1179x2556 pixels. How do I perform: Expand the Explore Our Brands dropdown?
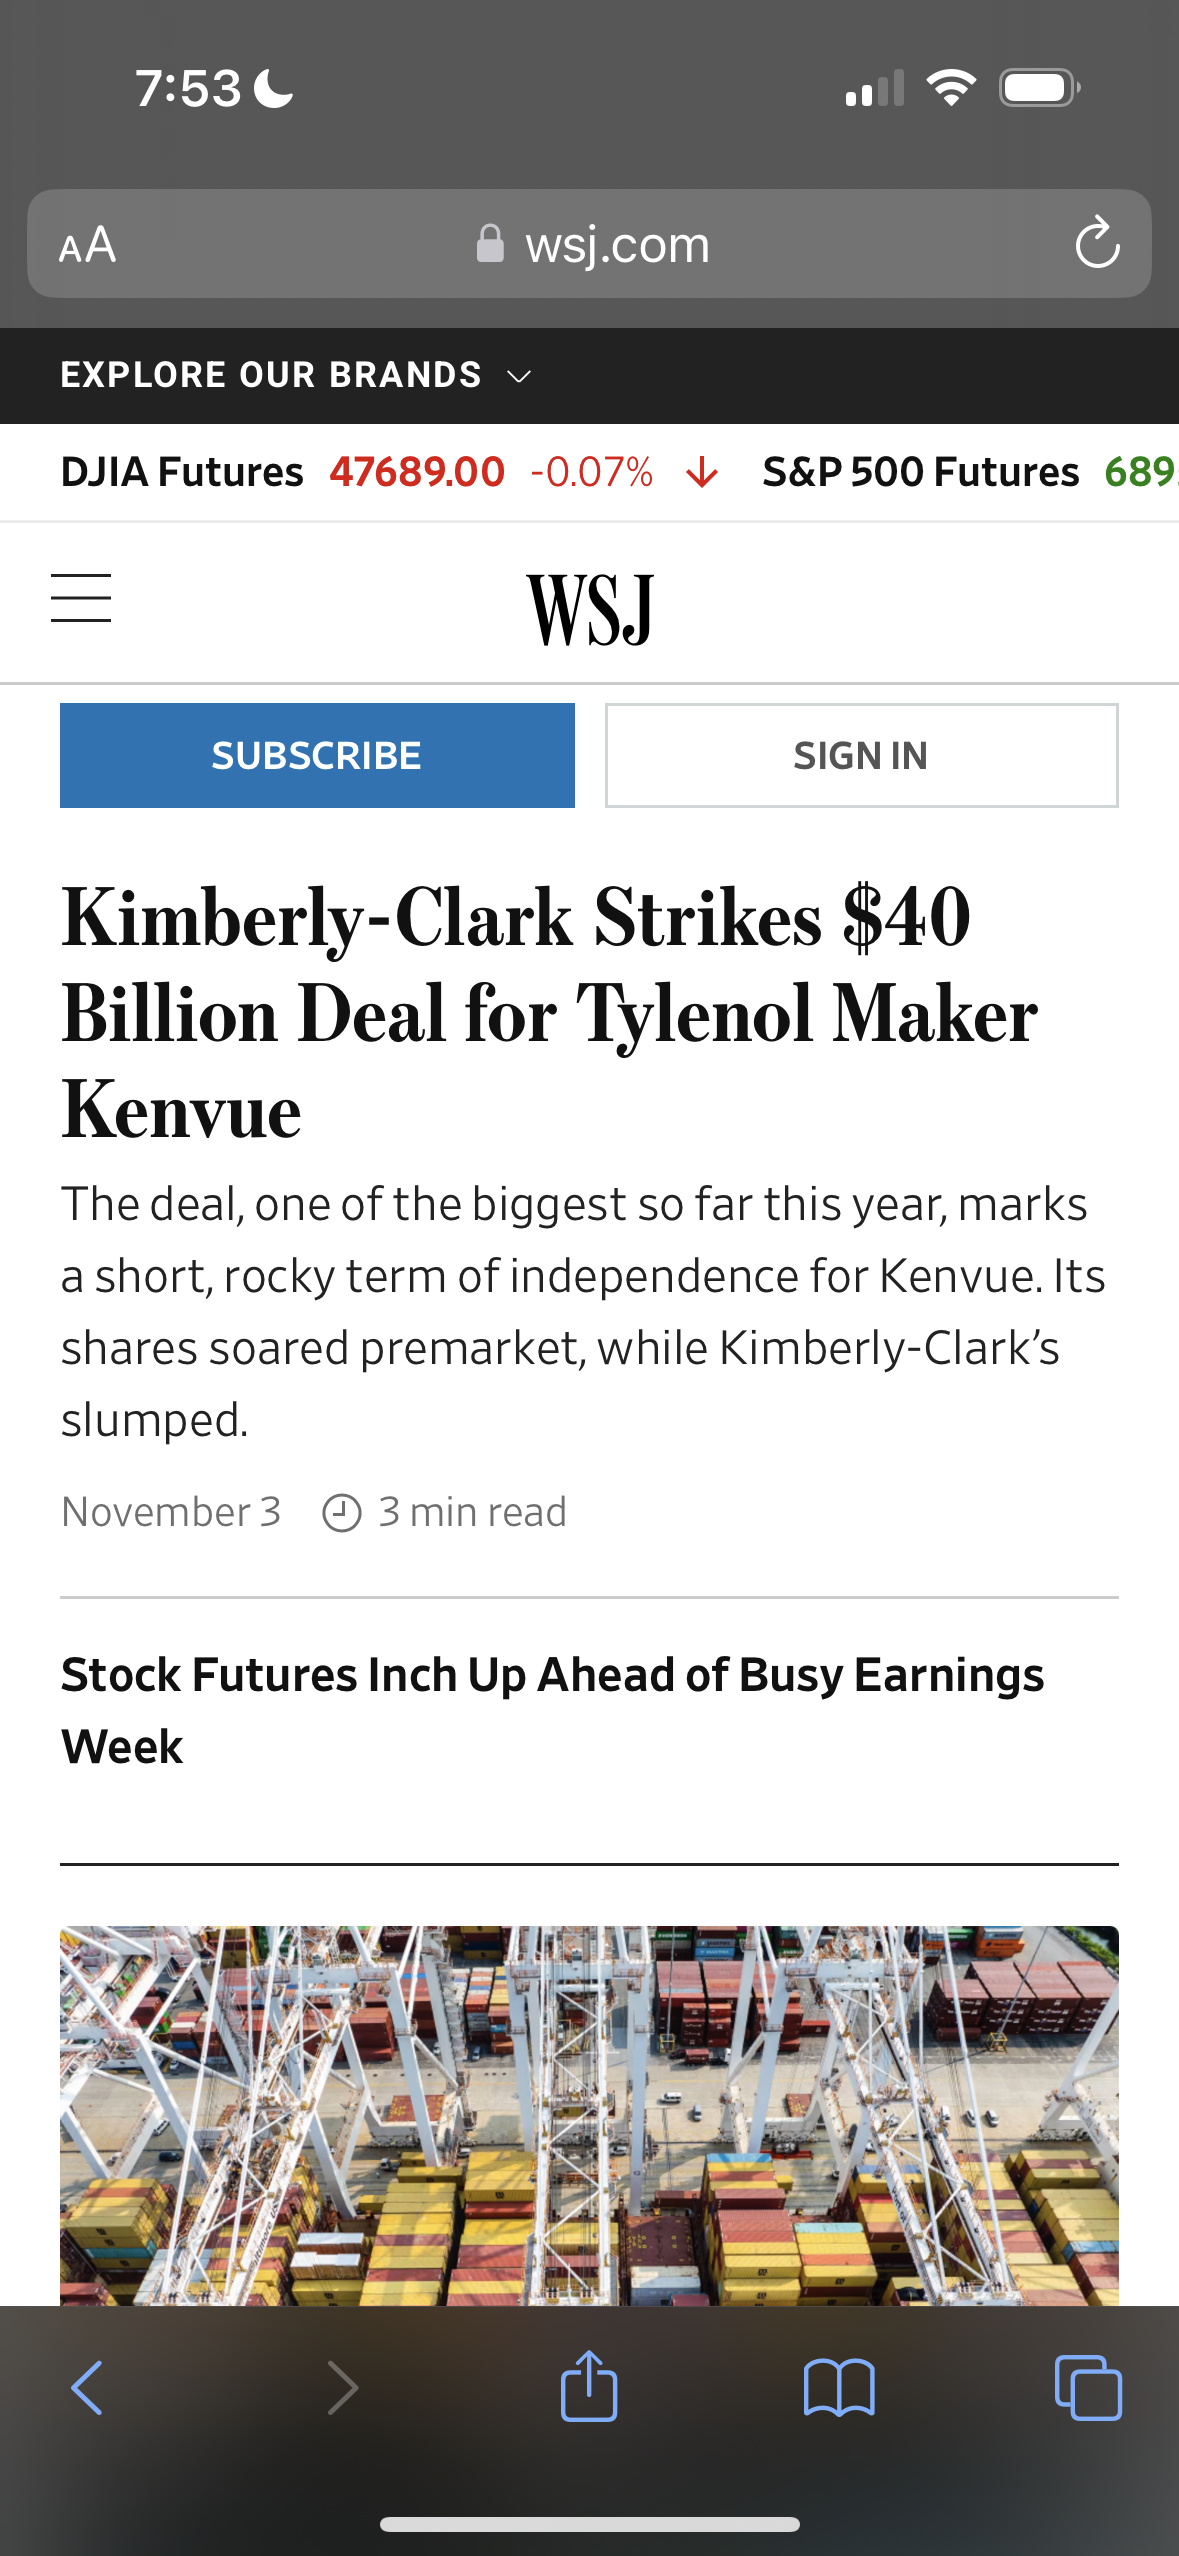pos(296,376)
